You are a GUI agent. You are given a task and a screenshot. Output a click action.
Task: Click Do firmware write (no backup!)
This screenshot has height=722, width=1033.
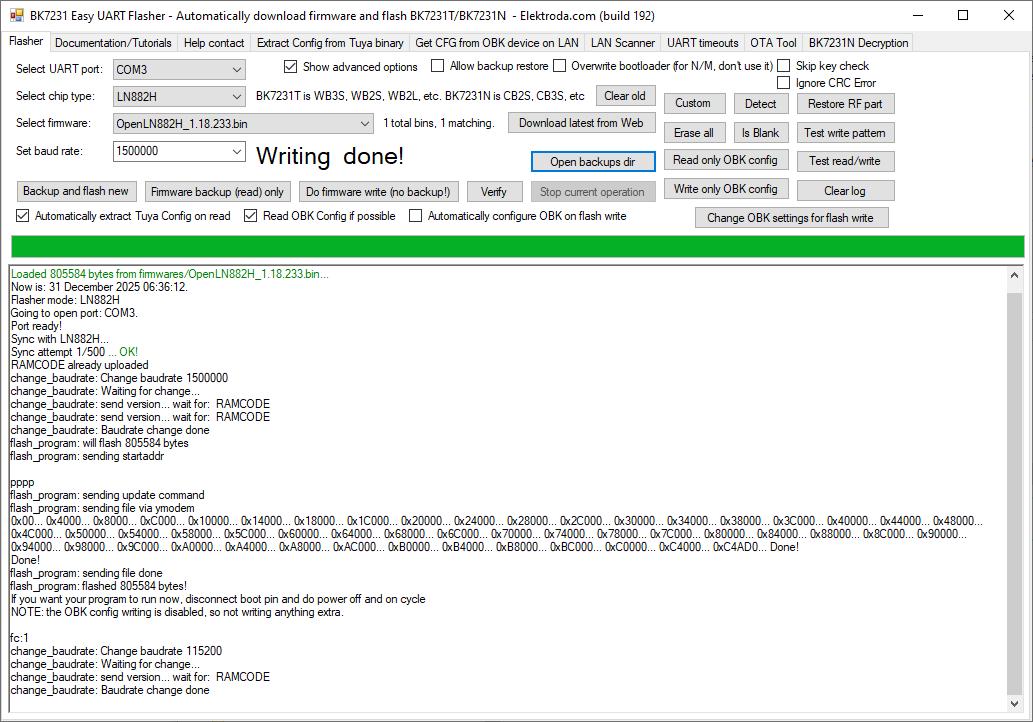[x=378, y=192]
